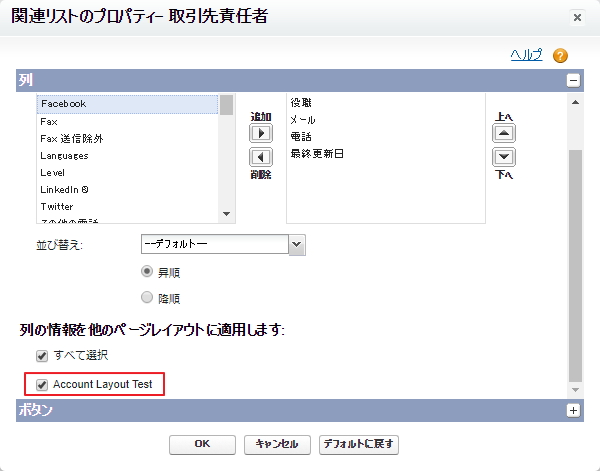Move selected column down with arrow
600x471 pixels.
click(505, 157)
